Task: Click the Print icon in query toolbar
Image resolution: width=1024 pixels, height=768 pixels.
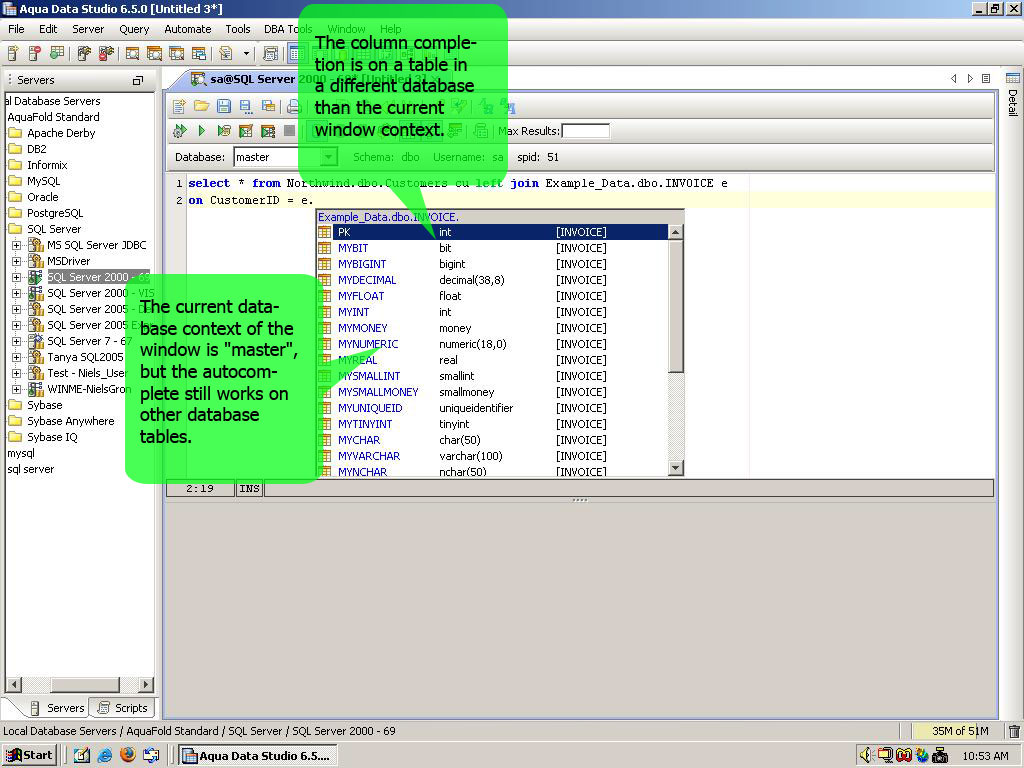Action: click(x=293, y=106)
